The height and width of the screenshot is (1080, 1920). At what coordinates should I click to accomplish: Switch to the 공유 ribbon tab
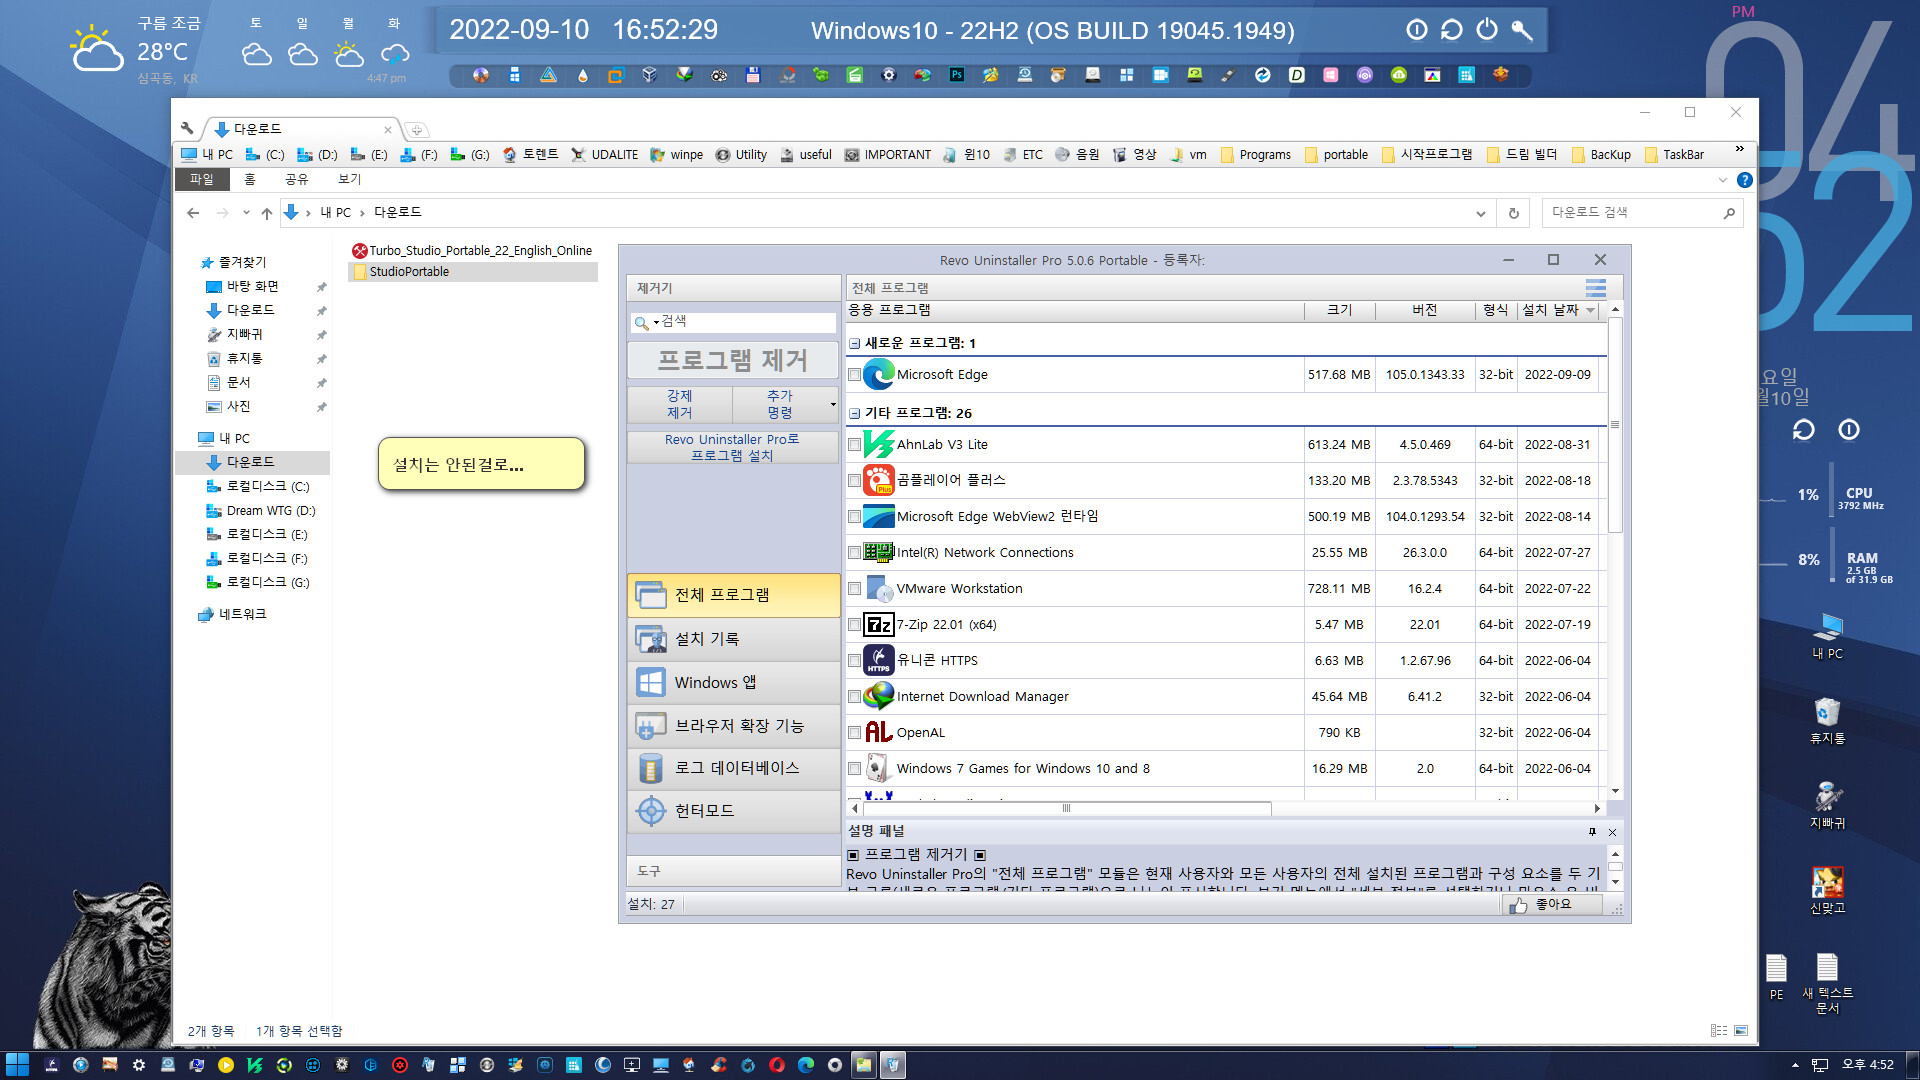pyautogui.click(x=297, y=179)
